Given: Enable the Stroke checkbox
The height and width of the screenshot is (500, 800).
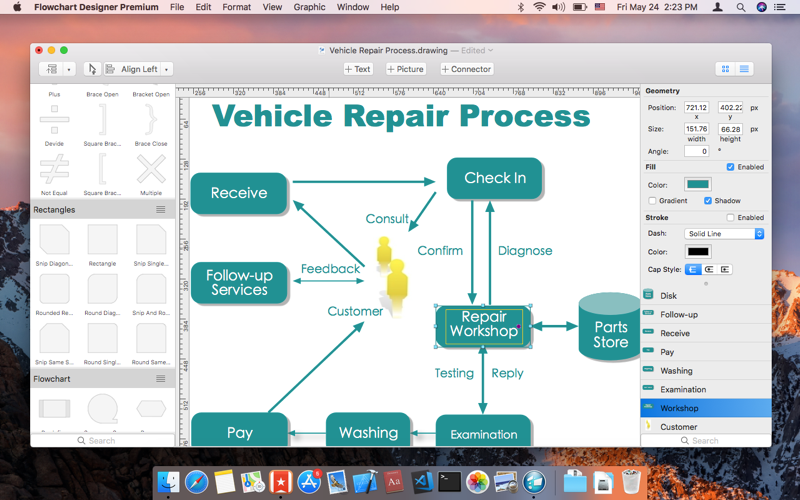Looking at the screenshot, I should (730, 217).
